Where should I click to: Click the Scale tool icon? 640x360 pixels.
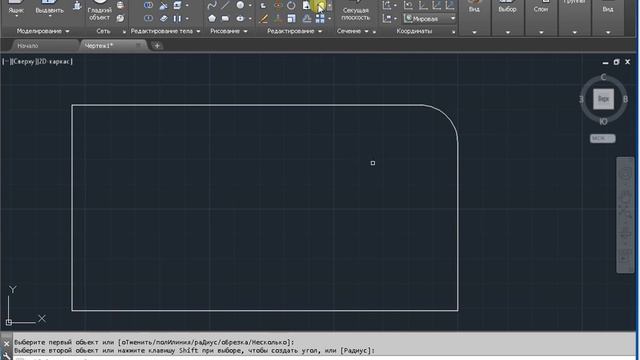291,18
